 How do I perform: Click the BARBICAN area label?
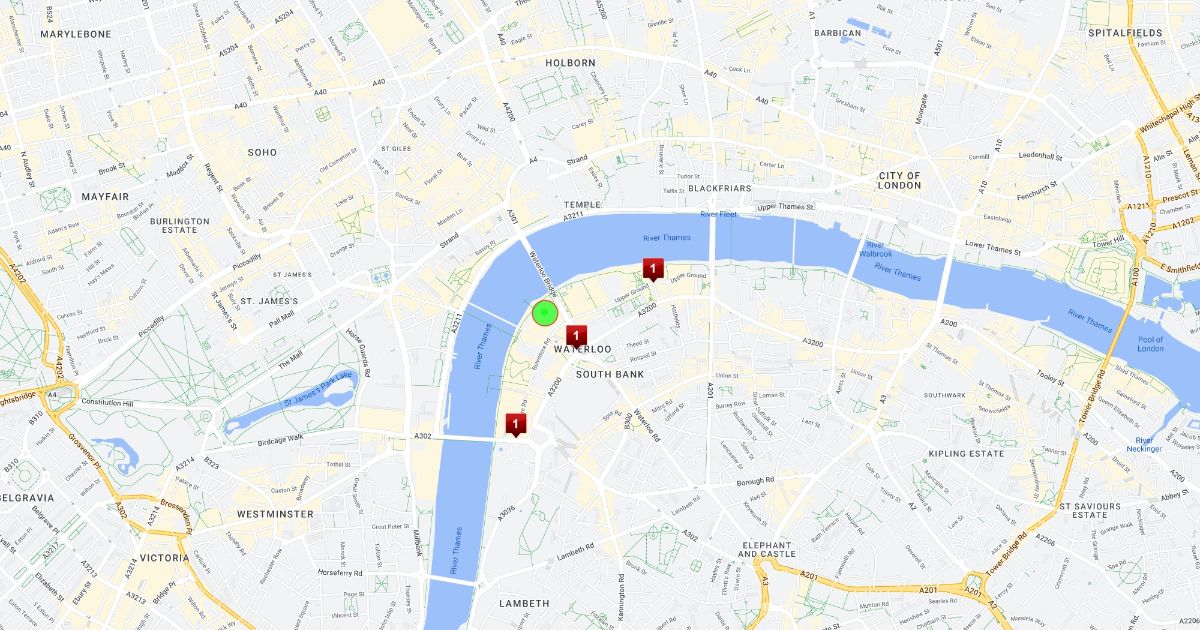click(838, 33)
